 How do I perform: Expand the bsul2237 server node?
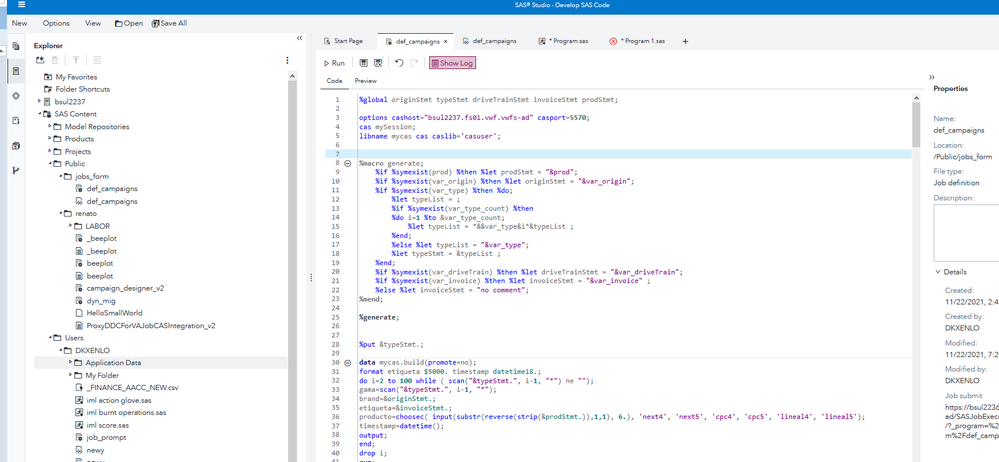click(x=40, y=102)
